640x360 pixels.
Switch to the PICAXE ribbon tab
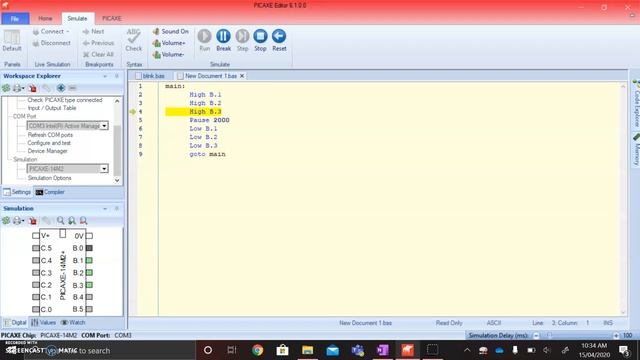111,18
